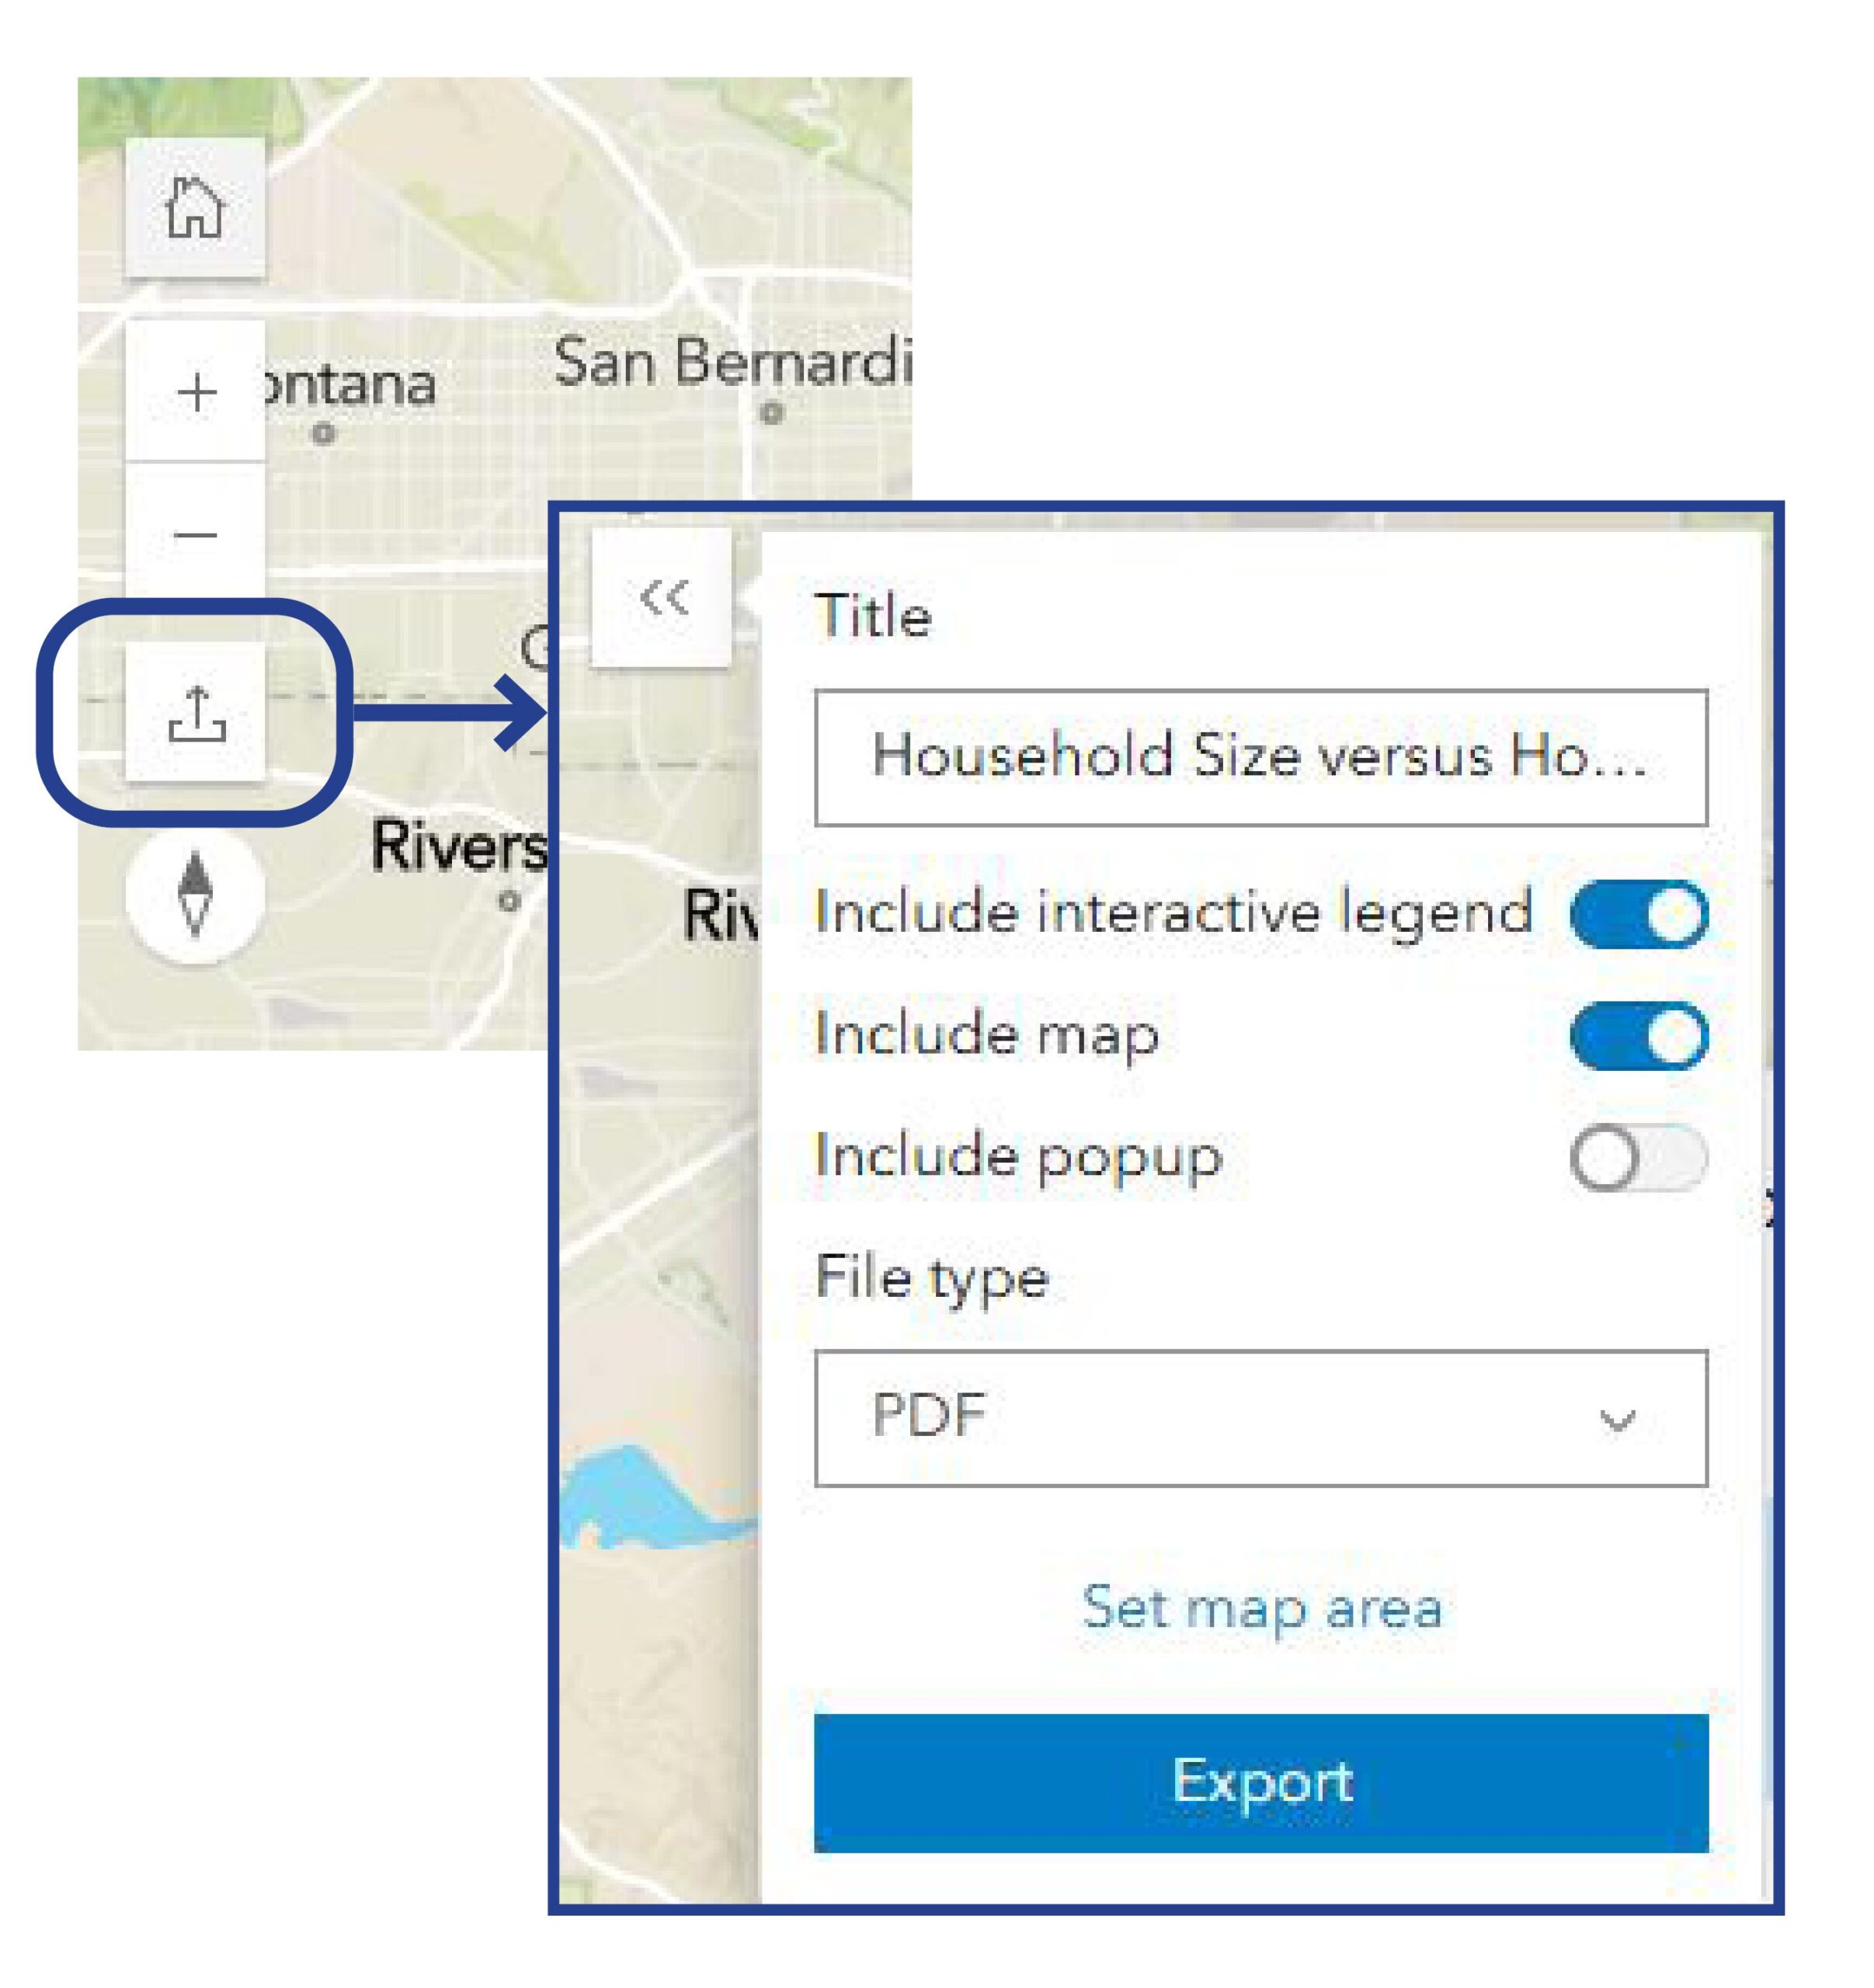This screenshot has height=1988, width=1874.
Task: Turn off the Include map toggle
Action: tap(1638, 1036)
